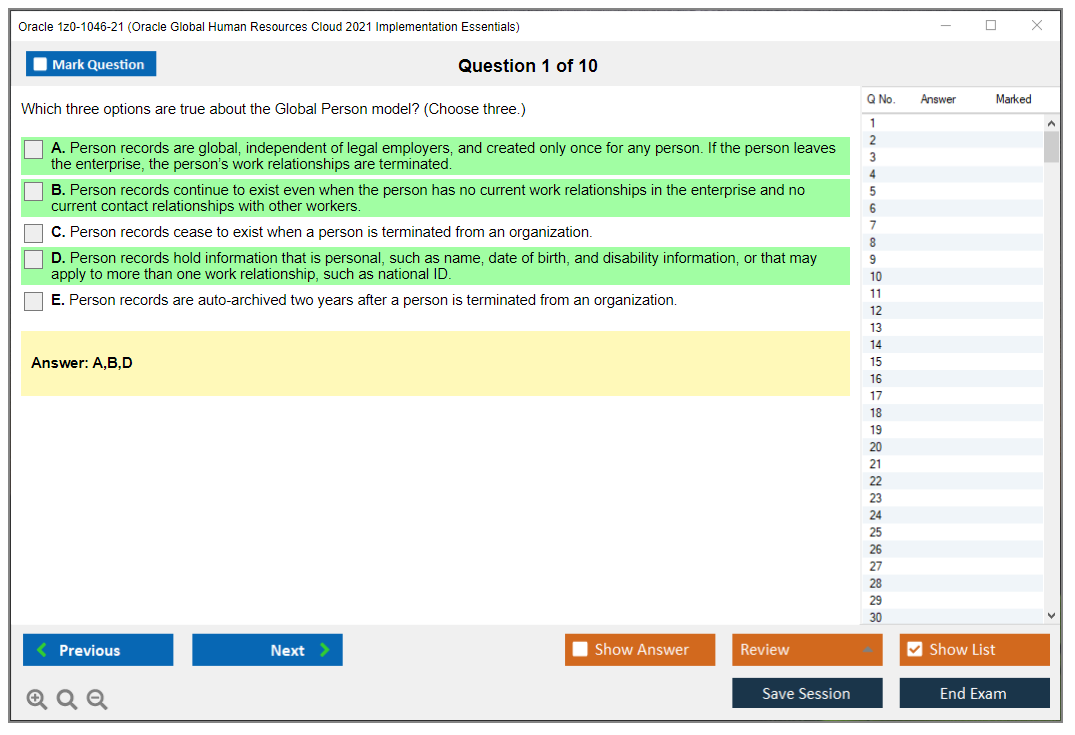The height and width of the screenshot is (735, 1075).
Task: Select question 19 in the list
Action: point(952,431)
